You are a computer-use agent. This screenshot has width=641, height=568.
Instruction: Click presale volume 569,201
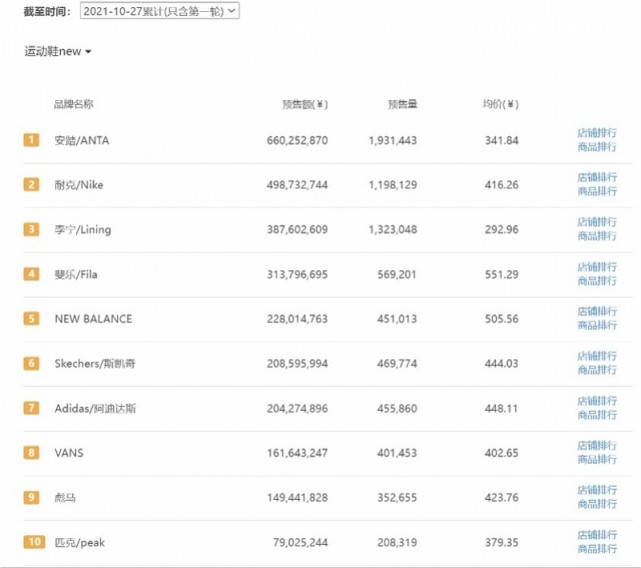[397, 274]
